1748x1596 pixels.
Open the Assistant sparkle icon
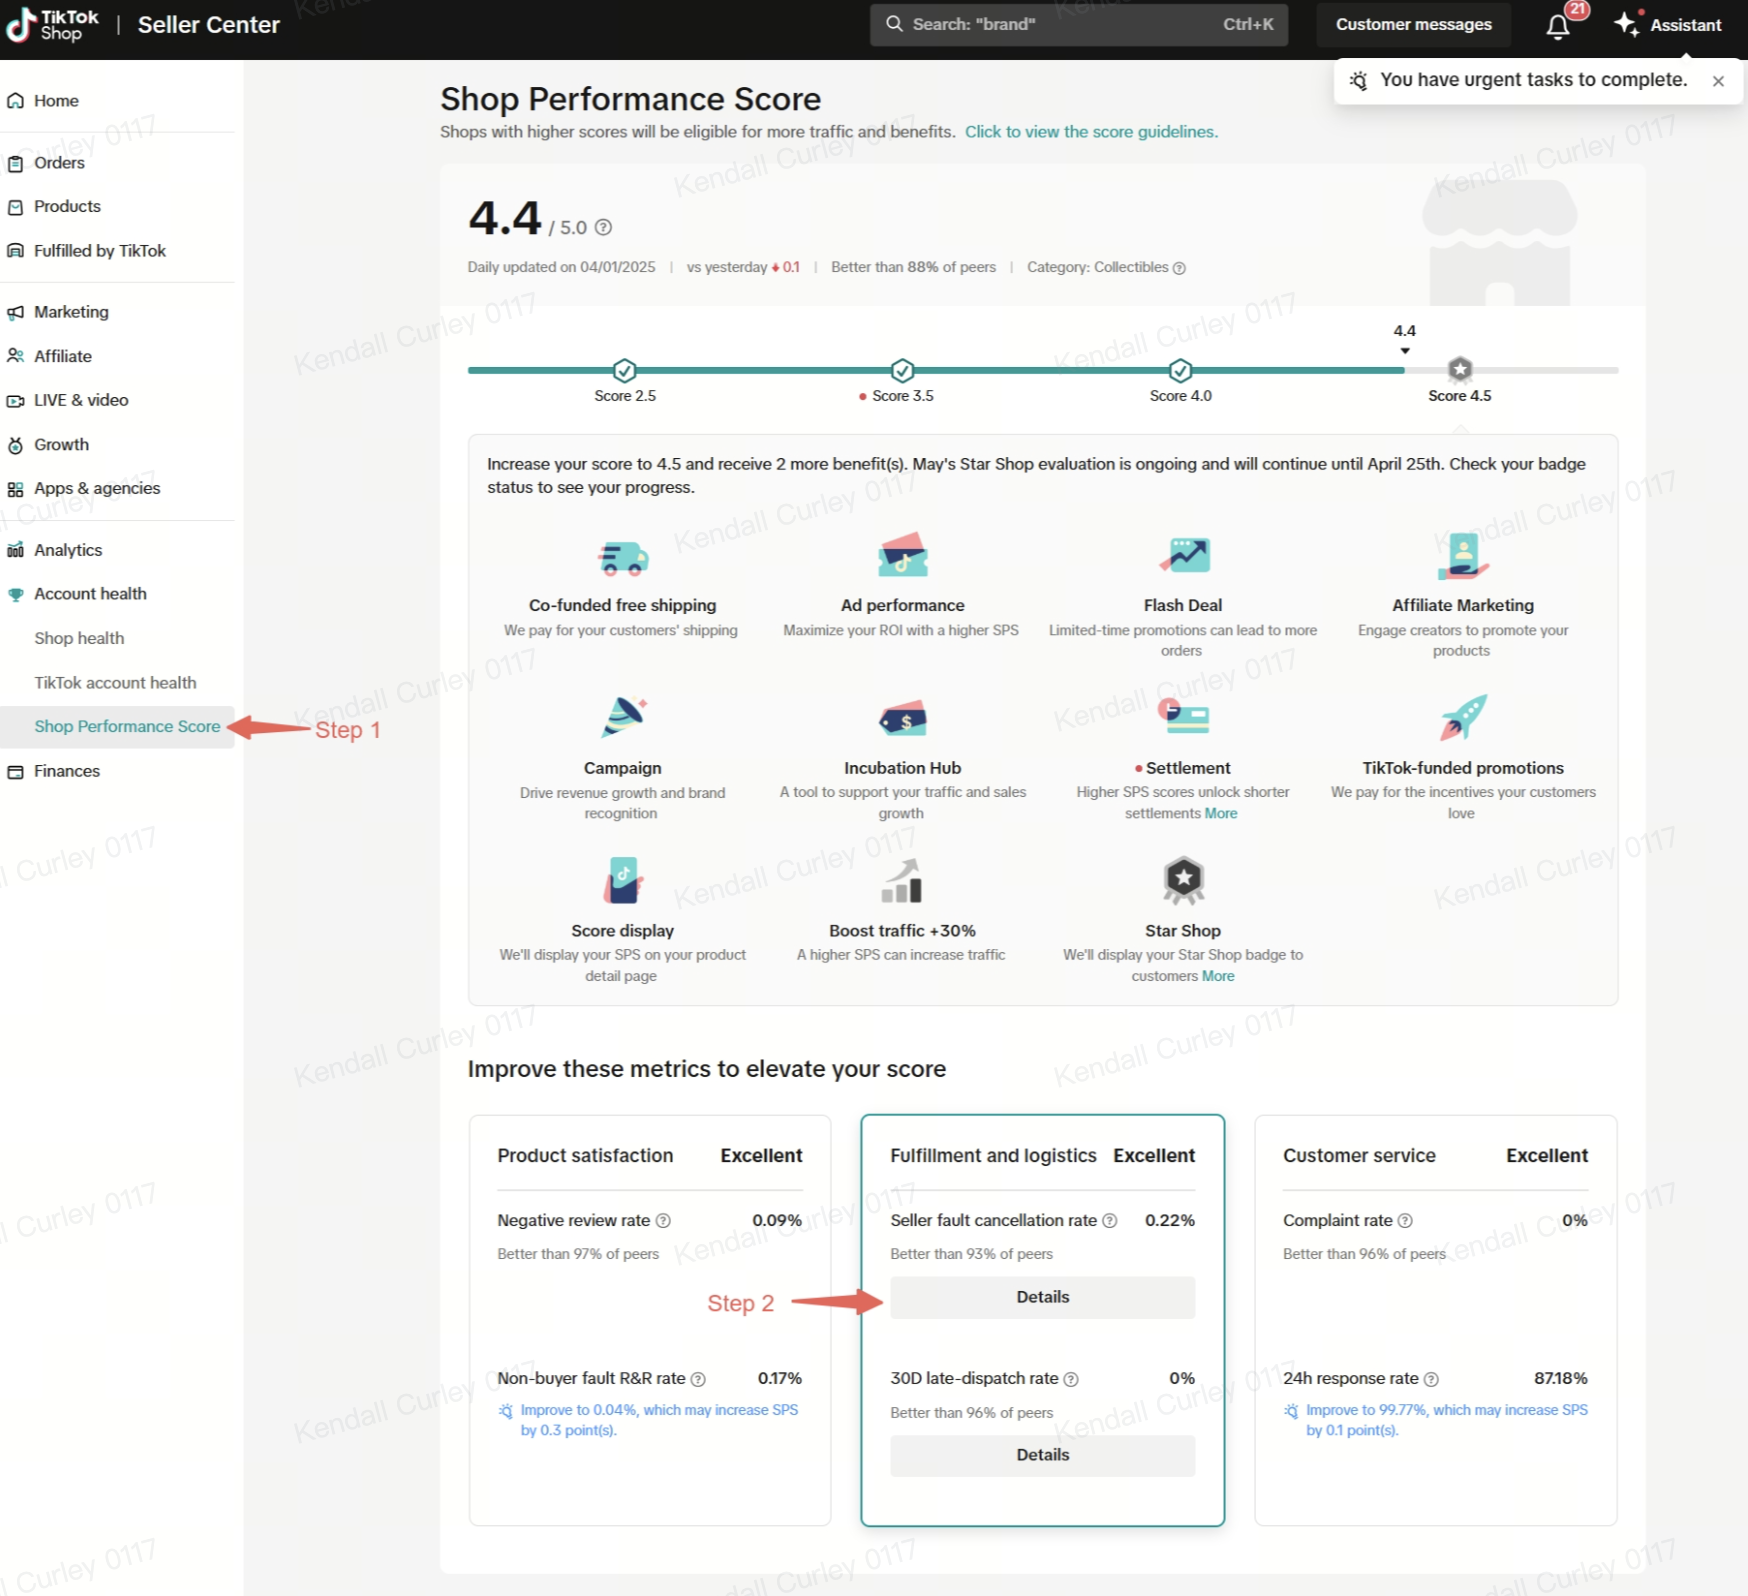[x=1626, y=25]
